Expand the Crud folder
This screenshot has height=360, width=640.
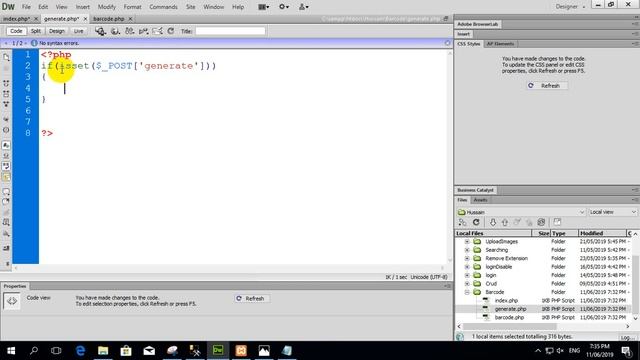point(467,283)
